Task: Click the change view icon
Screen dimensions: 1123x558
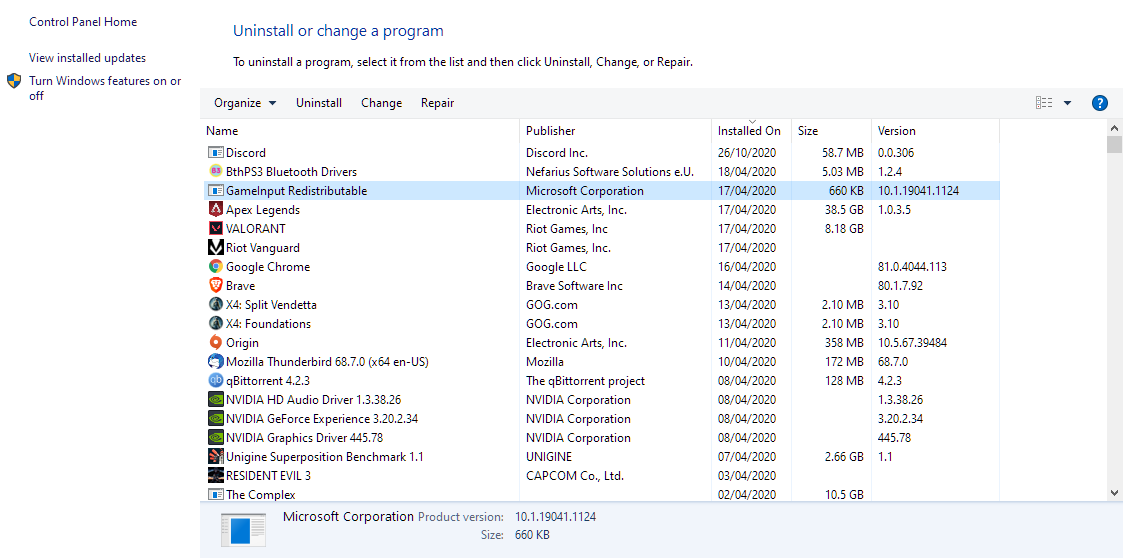Action: coord(1044,103)
